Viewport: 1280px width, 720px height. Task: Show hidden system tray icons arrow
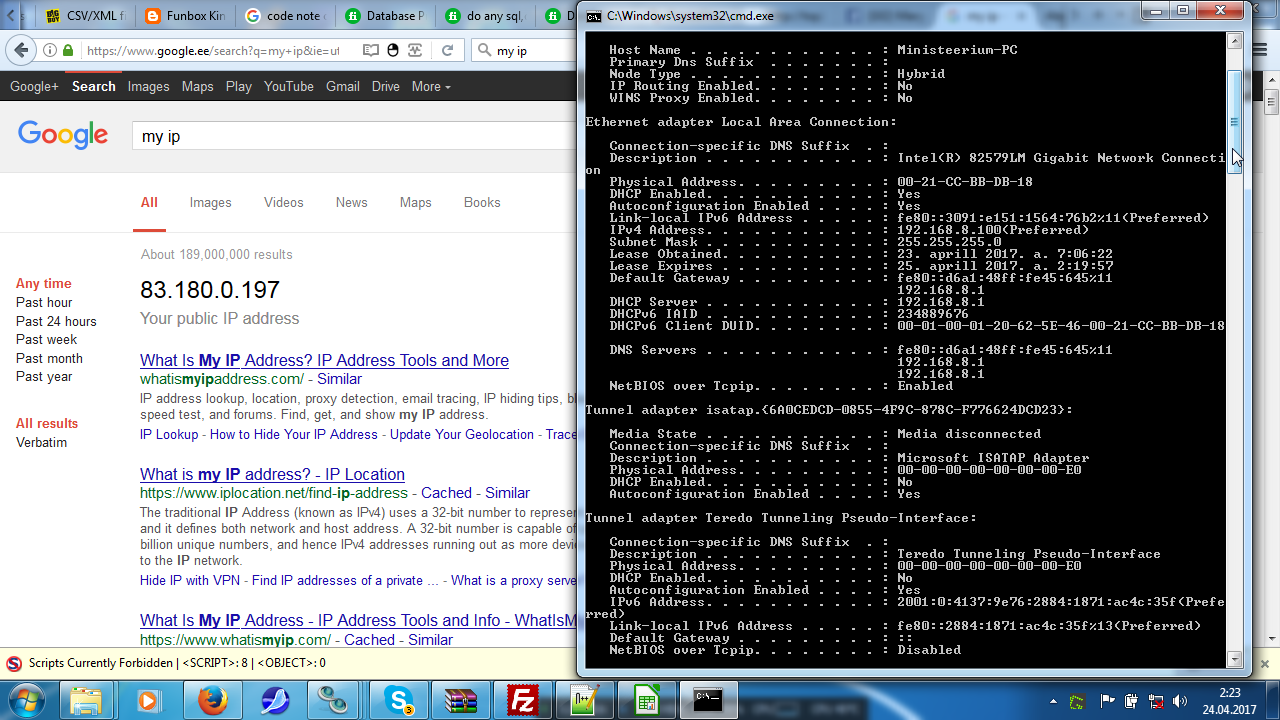click(x=1053, y=701)
